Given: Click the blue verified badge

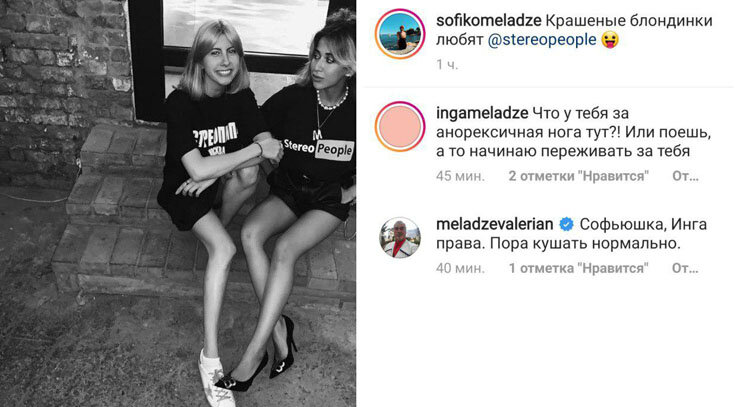Looking at the screenshot, I should pos(566,224).
